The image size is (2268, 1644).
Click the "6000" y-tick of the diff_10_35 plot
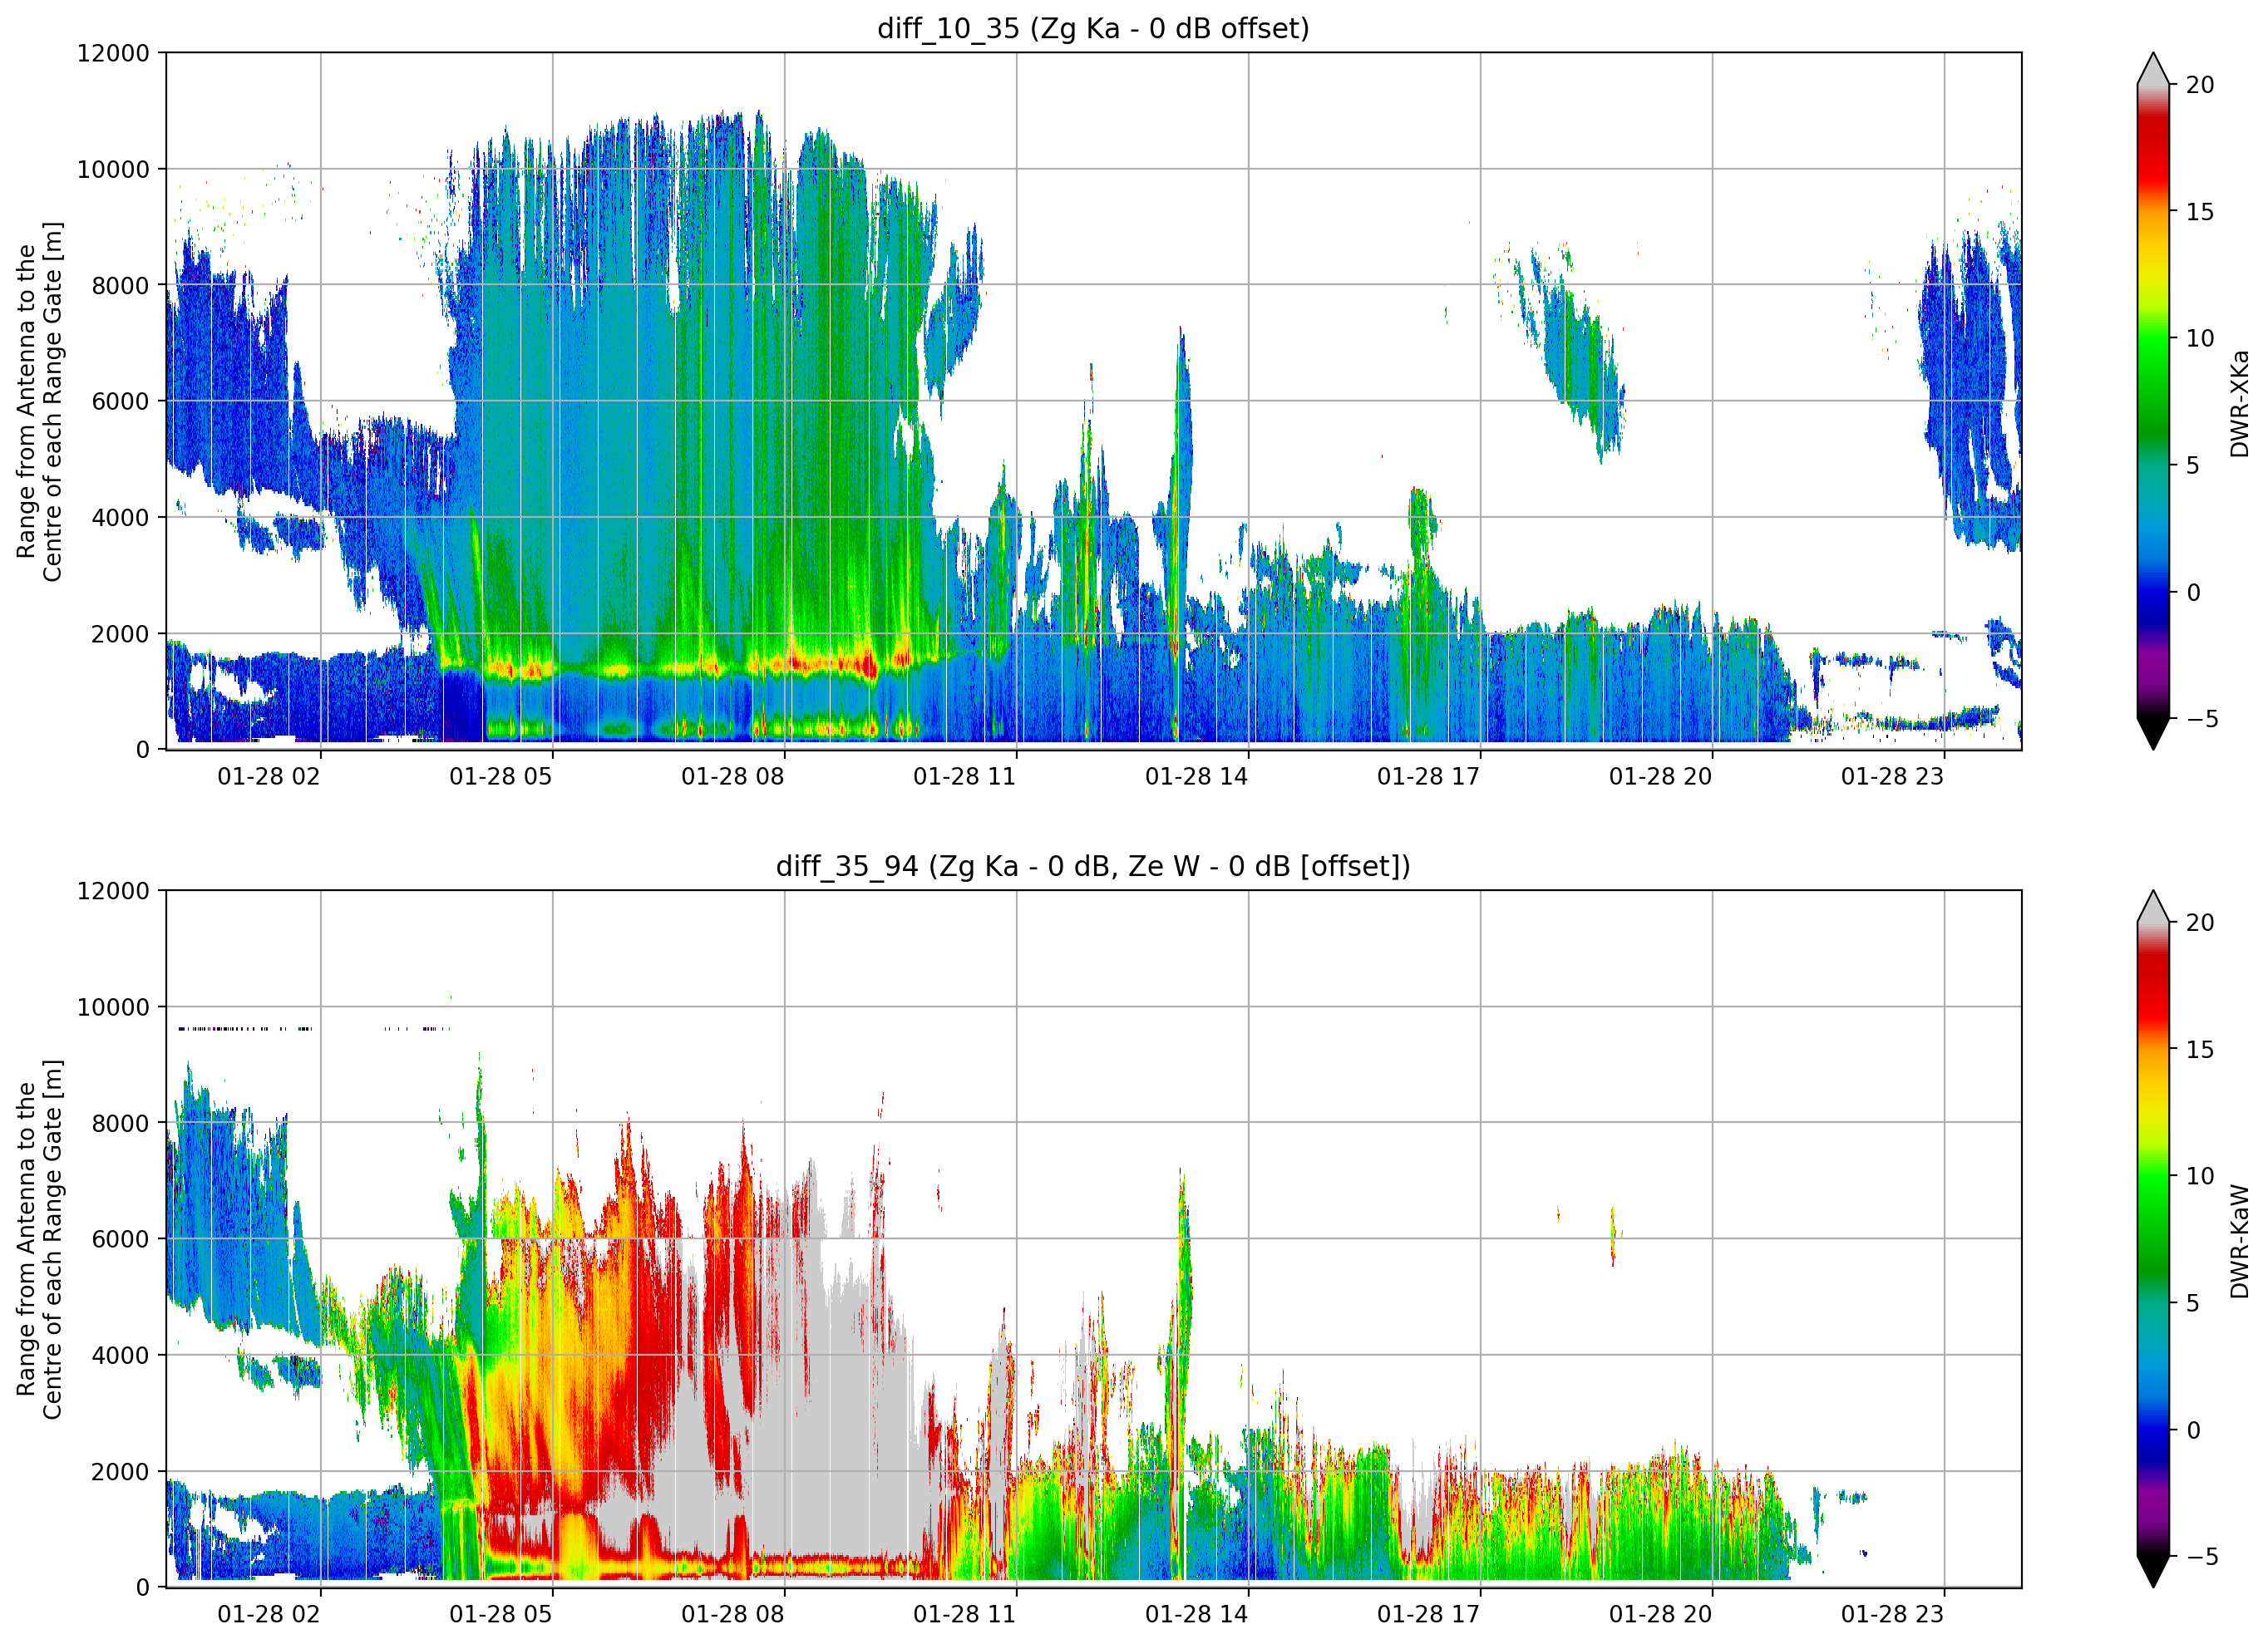[120, 401]
